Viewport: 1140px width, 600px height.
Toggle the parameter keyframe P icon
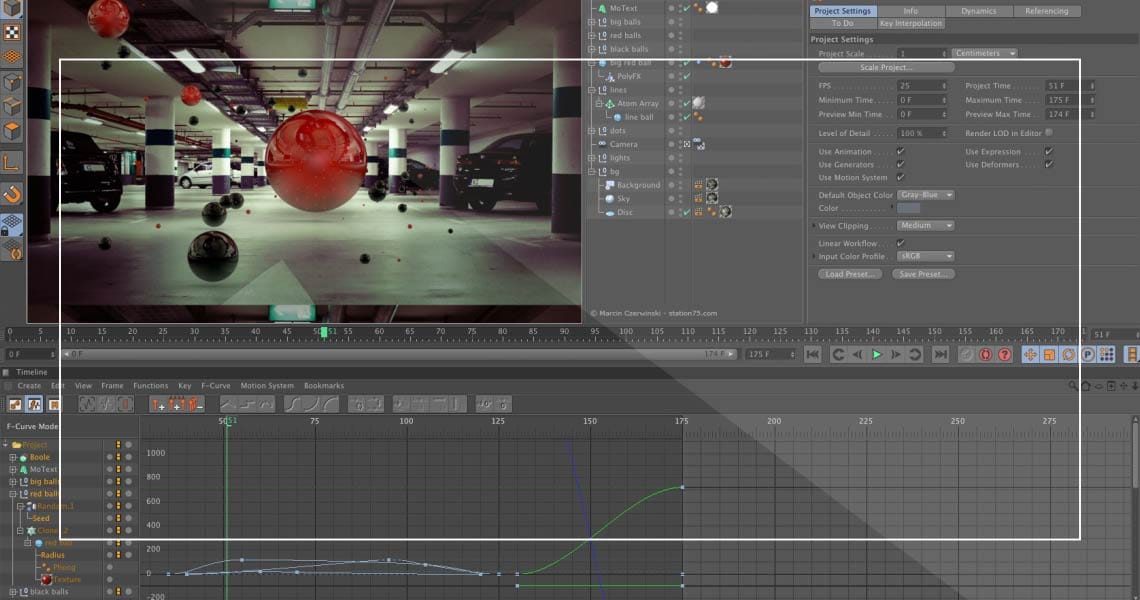[1087, 355]
